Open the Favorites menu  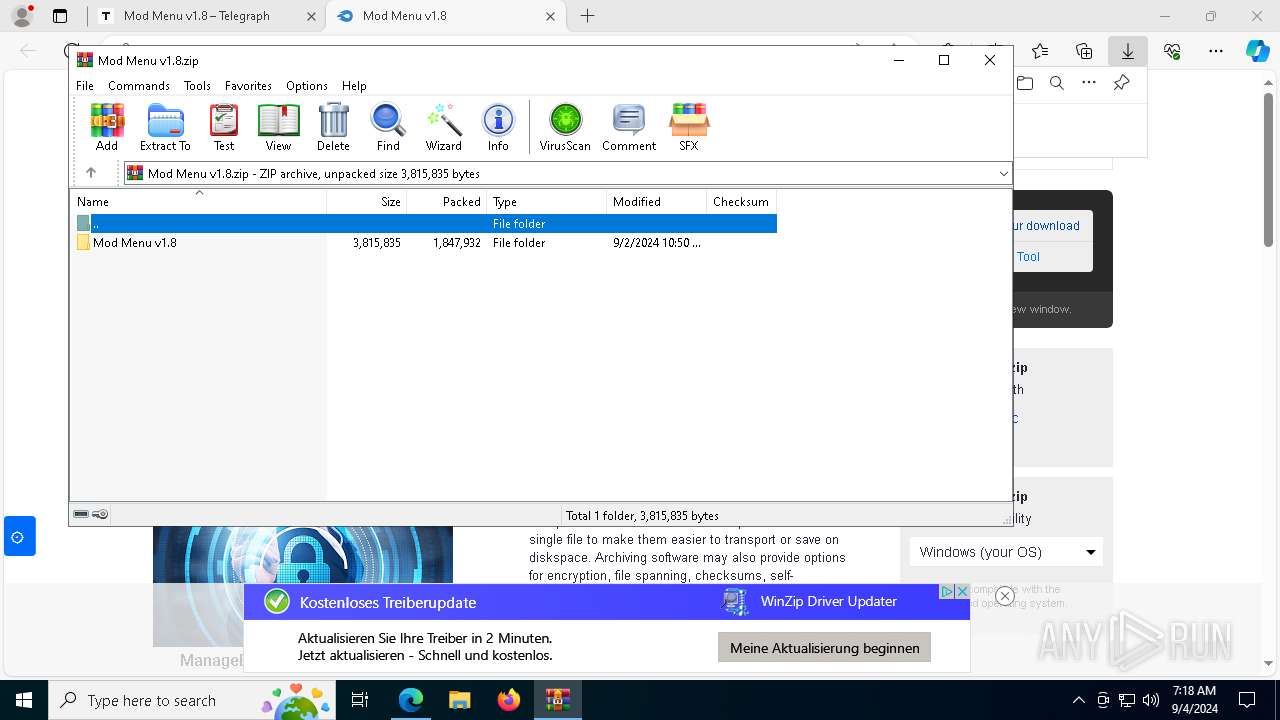coord(248,86)
